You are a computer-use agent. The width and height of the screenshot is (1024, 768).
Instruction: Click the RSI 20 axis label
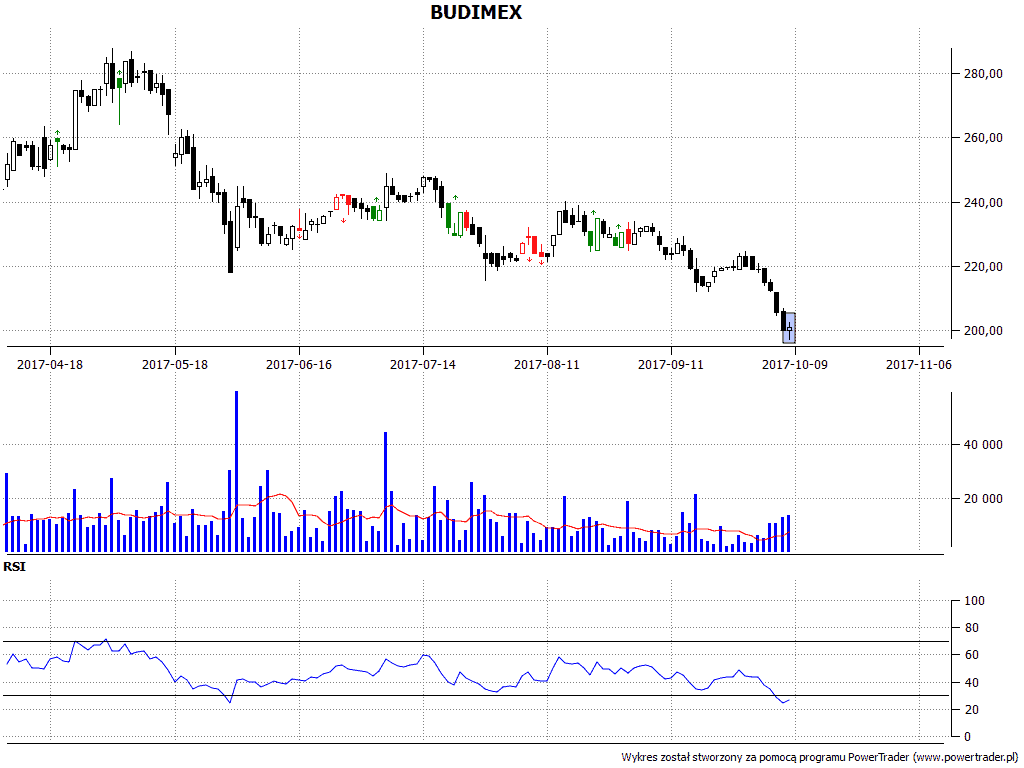[972, 710]
